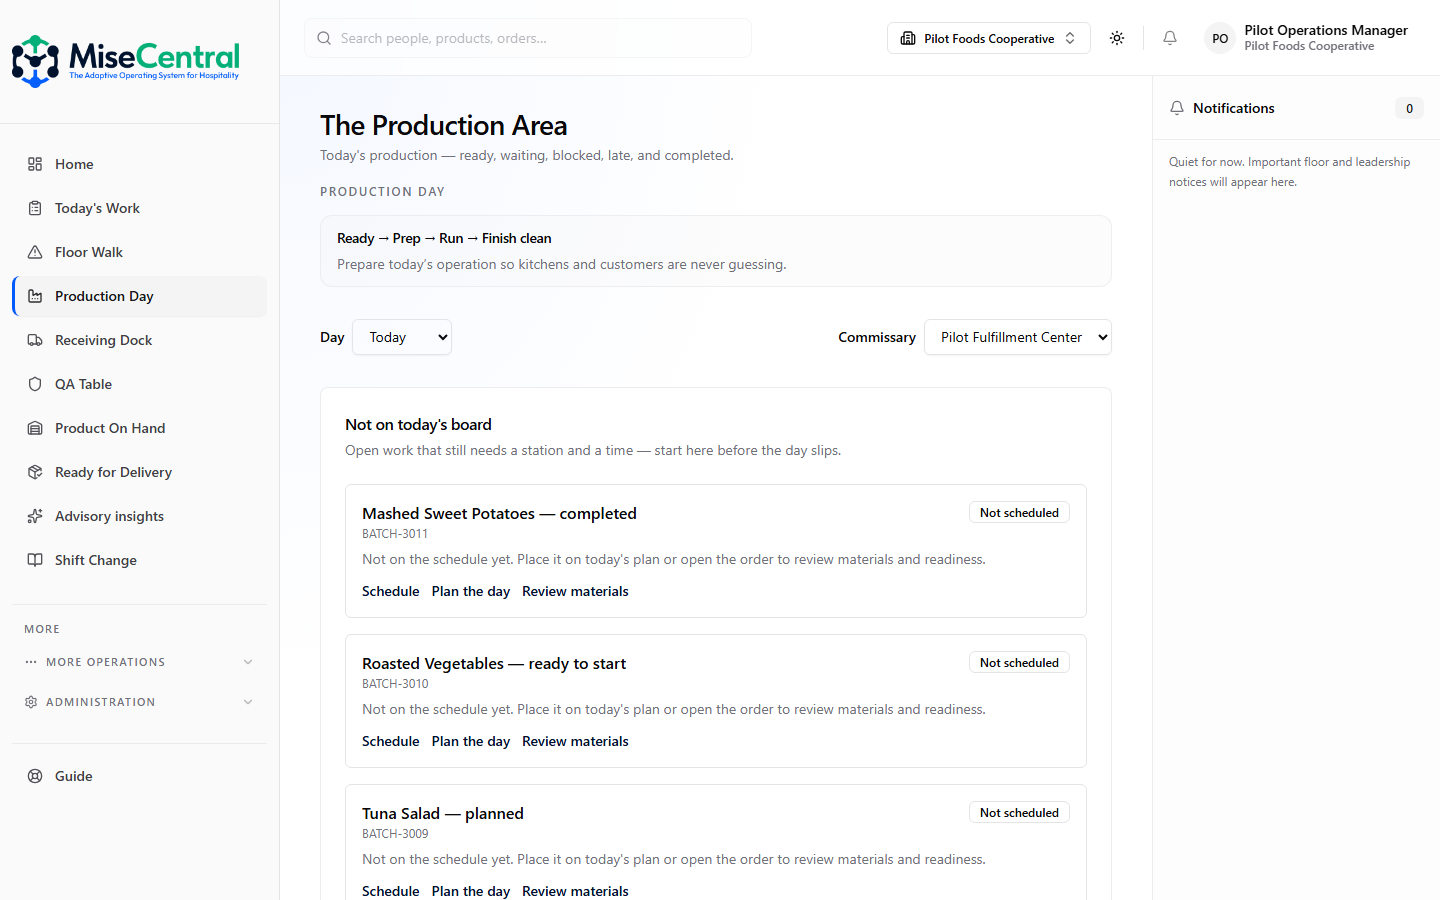Go to Home in the sidebar
The image size is (1440, 900).
point(140,164)
